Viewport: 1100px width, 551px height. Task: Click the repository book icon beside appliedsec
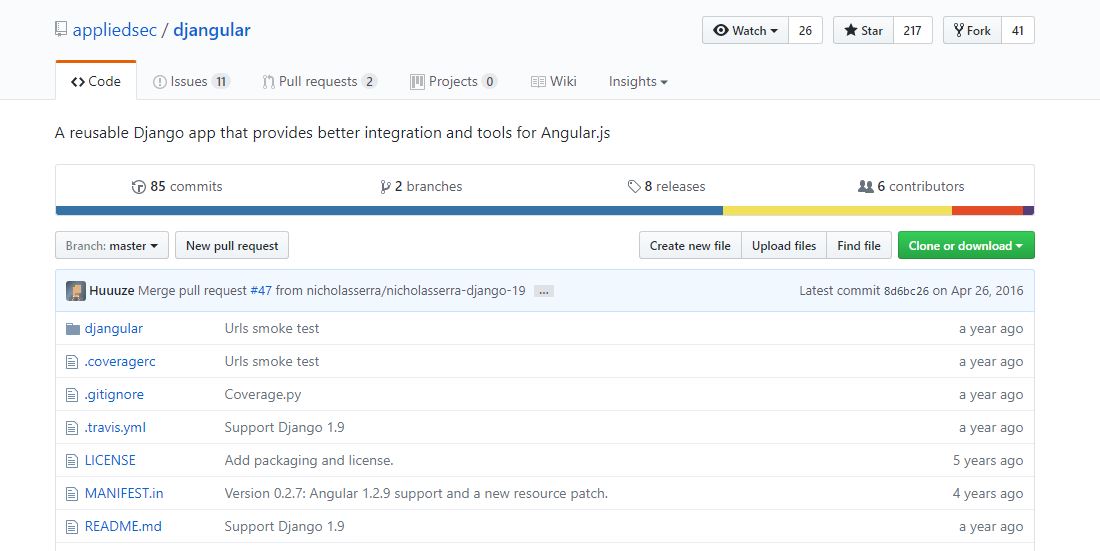click(61, 30)
